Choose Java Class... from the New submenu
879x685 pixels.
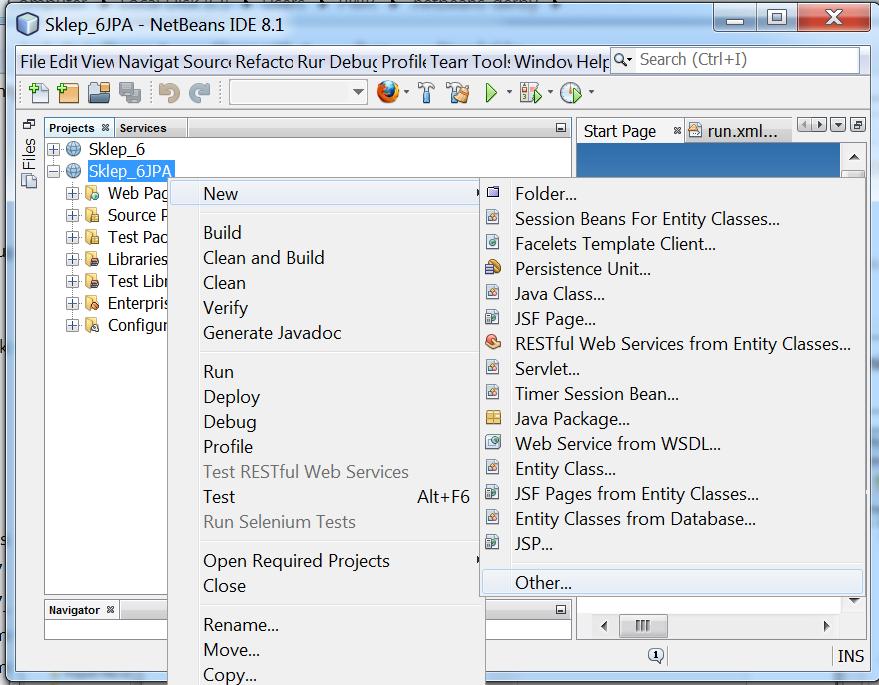[x=559, y=294]
